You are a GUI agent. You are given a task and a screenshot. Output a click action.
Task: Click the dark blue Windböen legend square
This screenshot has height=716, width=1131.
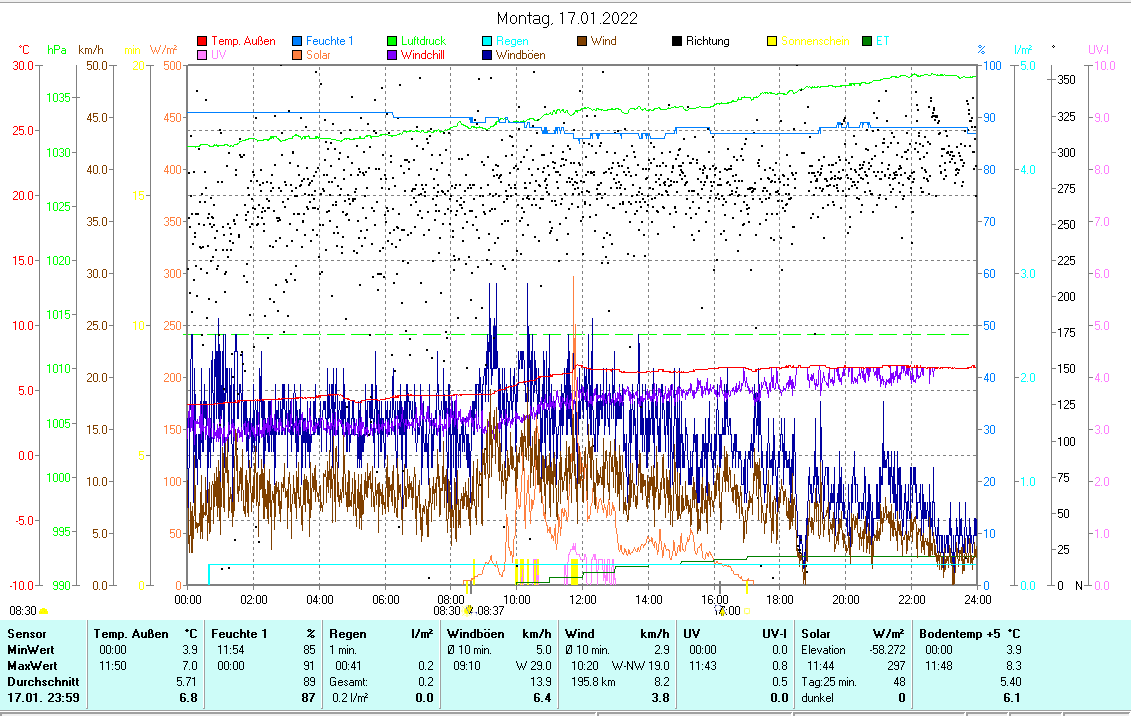487,55
